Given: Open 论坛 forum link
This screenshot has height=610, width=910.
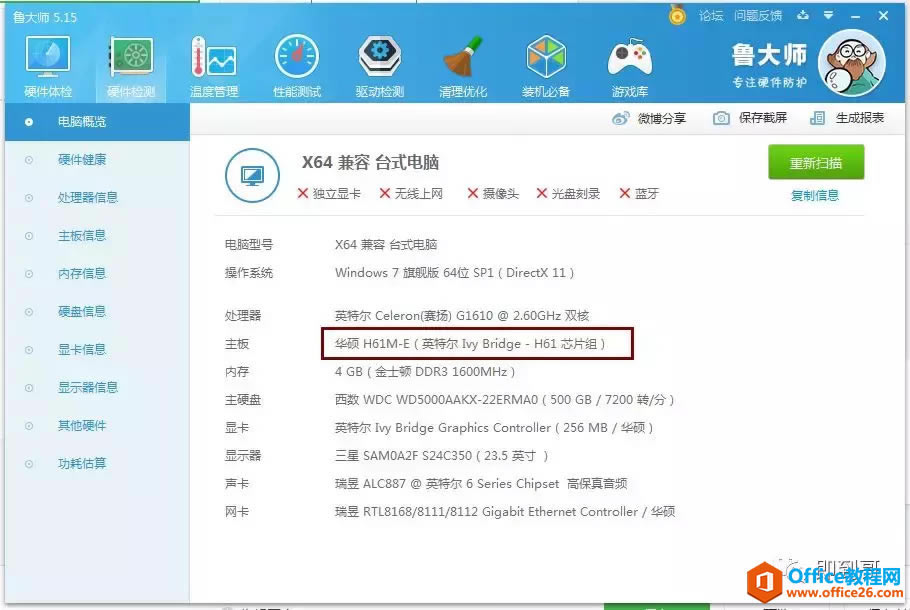Looking at the screenshot, I should (711, 16).
